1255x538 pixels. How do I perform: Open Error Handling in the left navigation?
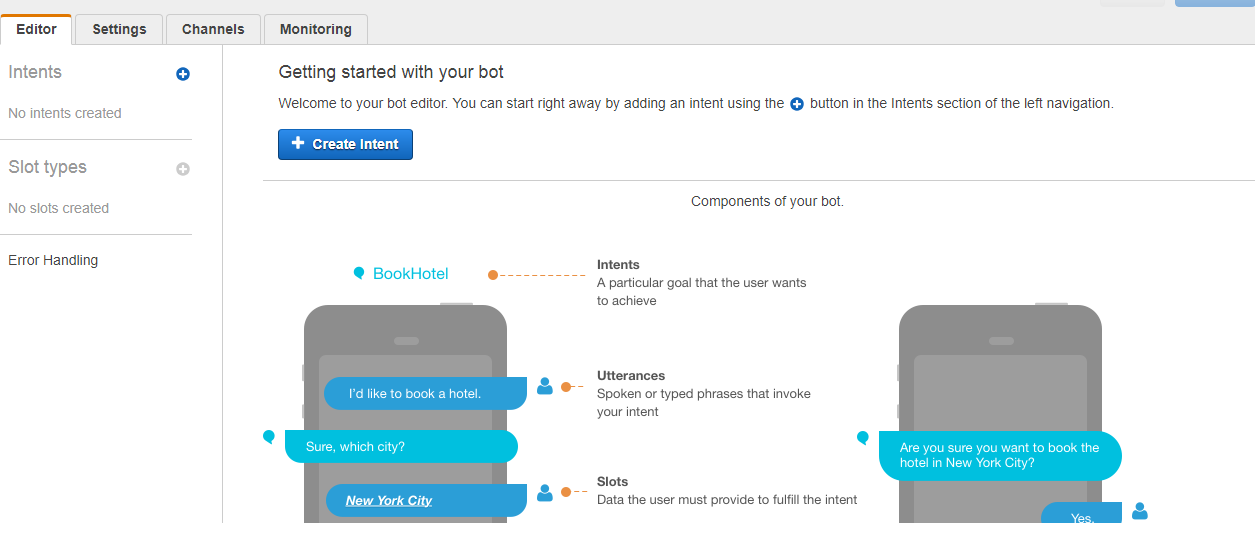[53, 260]
